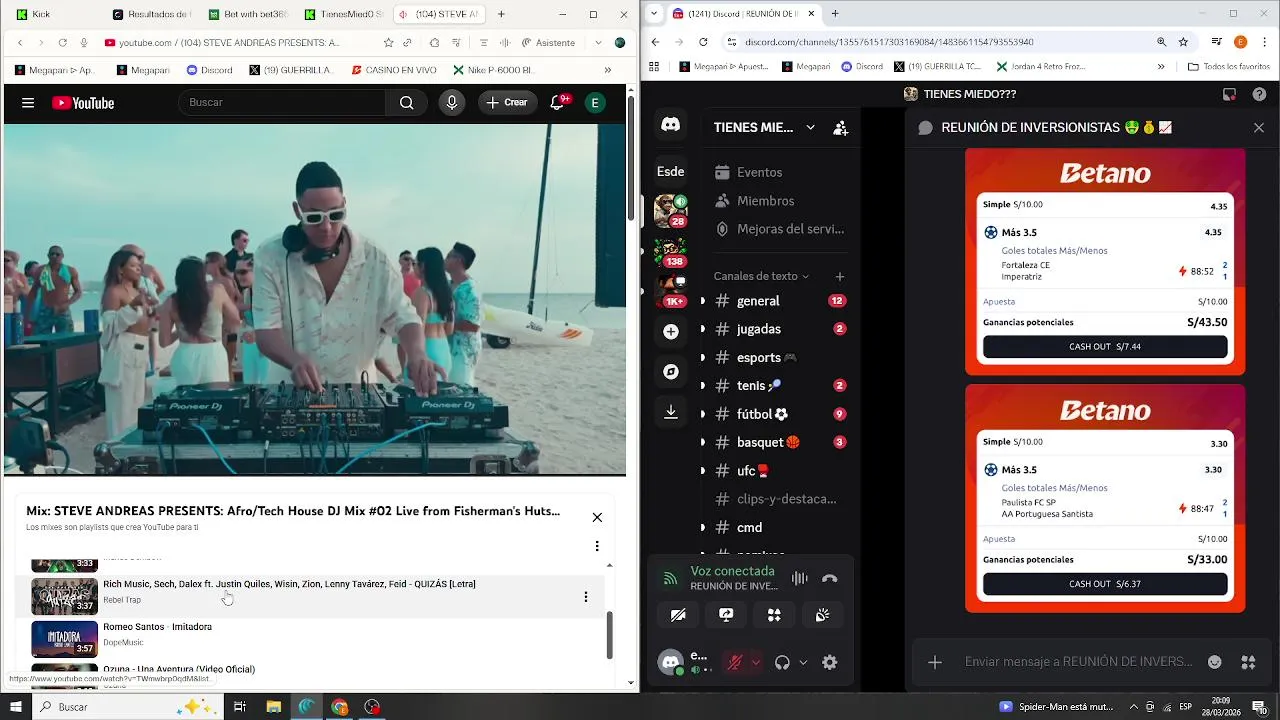1280x720 pixels.
Task: Invite members to TIENES MIE... server
Action: pos(840,128)
